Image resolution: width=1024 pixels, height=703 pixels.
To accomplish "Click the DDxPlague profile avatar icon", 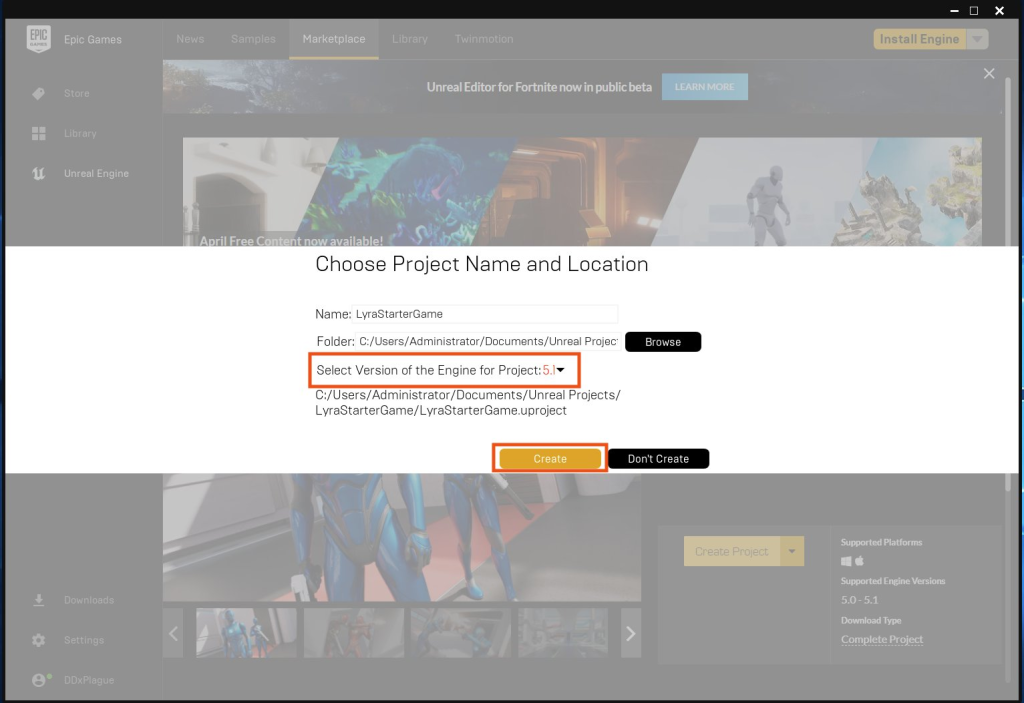I will pos(40,679).
